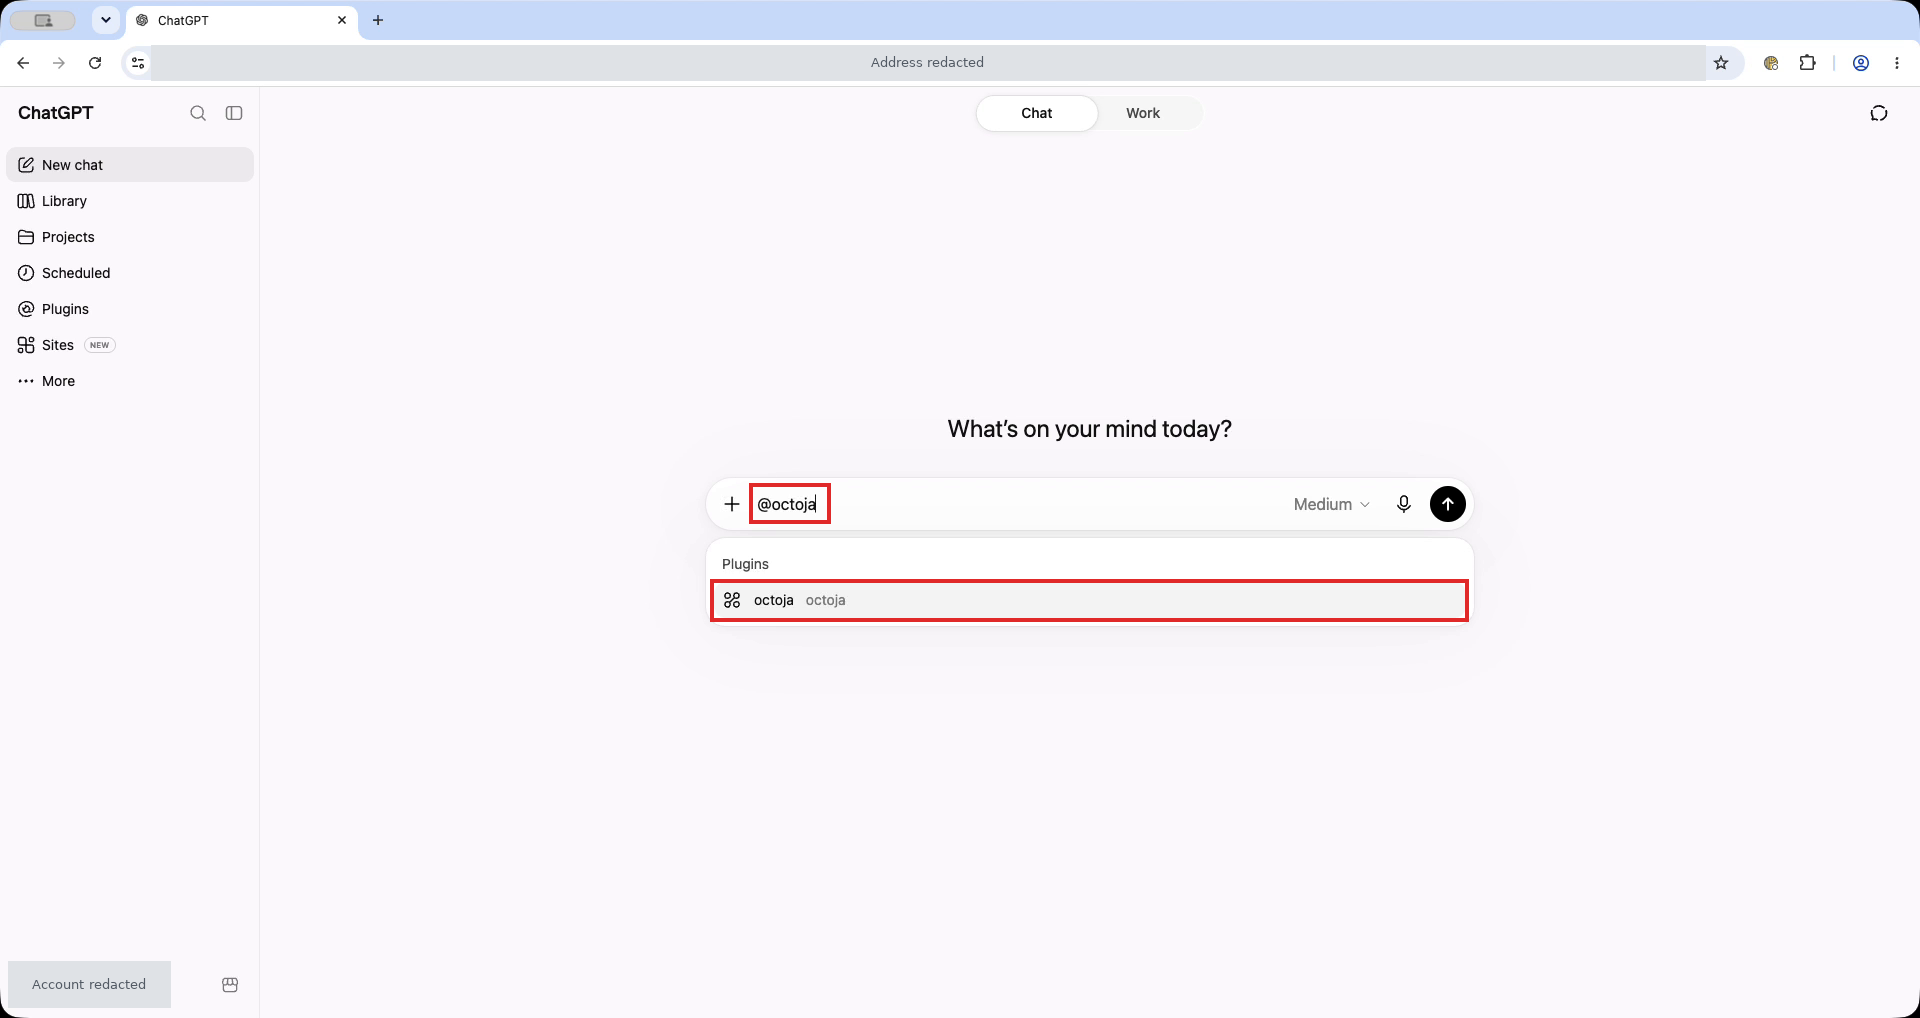Screen dimensions: 1920x1018
Task: Click the browser address bar
Action: [x=927, y=63]
